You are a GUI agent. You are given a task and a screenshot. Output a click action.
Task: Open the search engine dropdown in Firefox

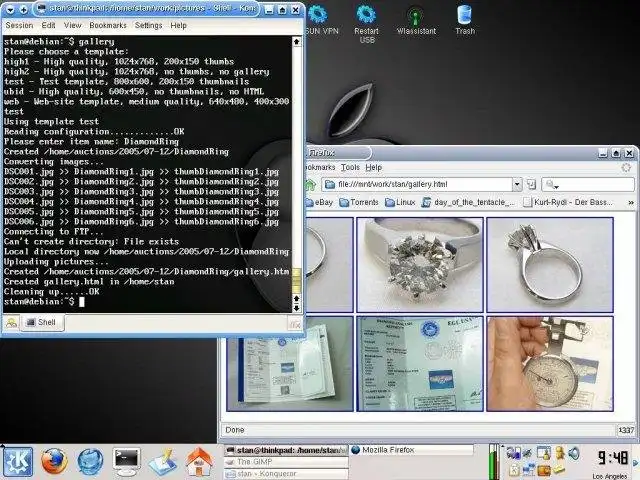(552, 185)
